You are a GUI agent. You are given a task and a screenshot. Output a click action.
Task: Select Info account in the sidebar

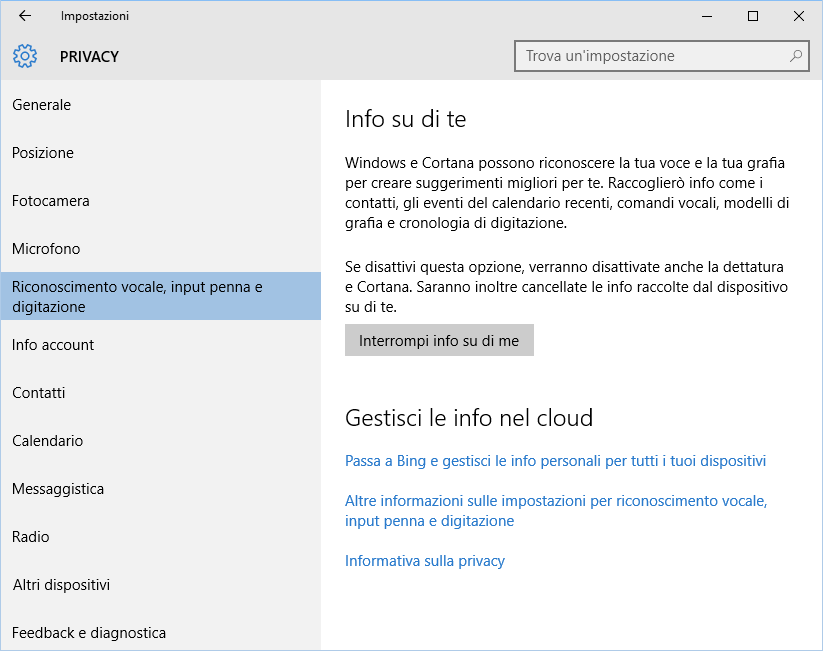pyautogui.click(x=161, y=345)
